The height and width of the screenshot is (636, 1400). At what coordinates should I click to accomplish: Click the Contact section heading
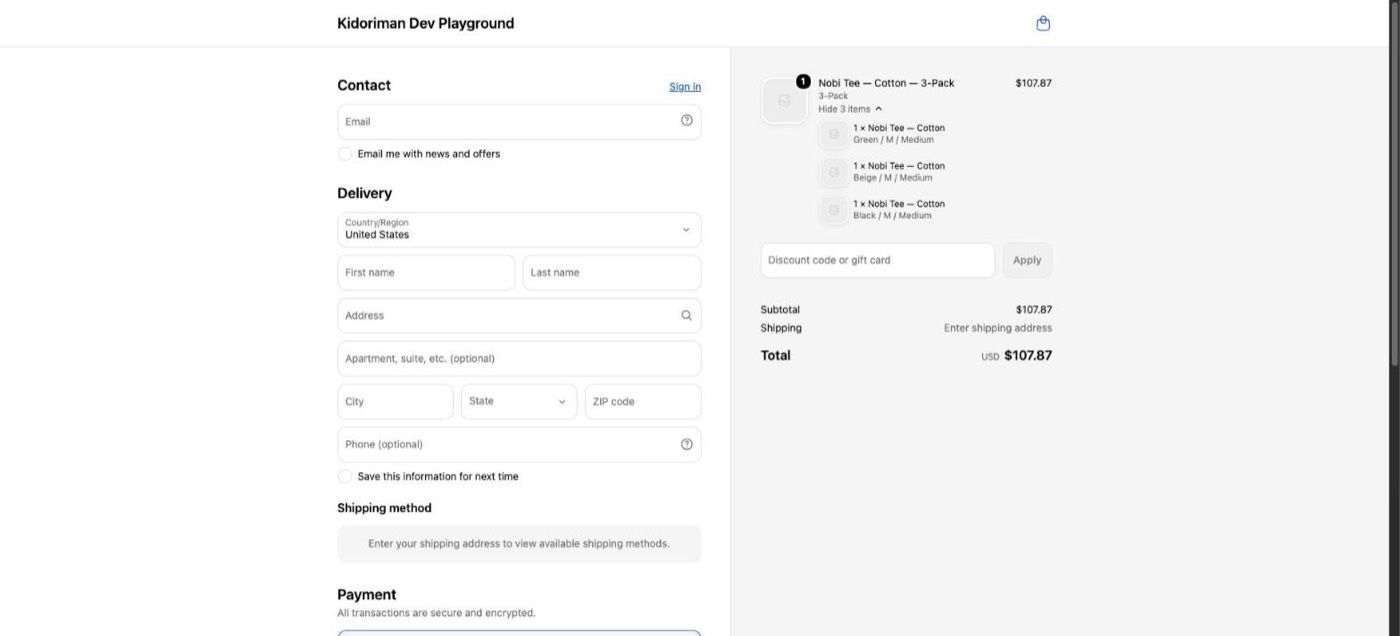pos(364,85)
